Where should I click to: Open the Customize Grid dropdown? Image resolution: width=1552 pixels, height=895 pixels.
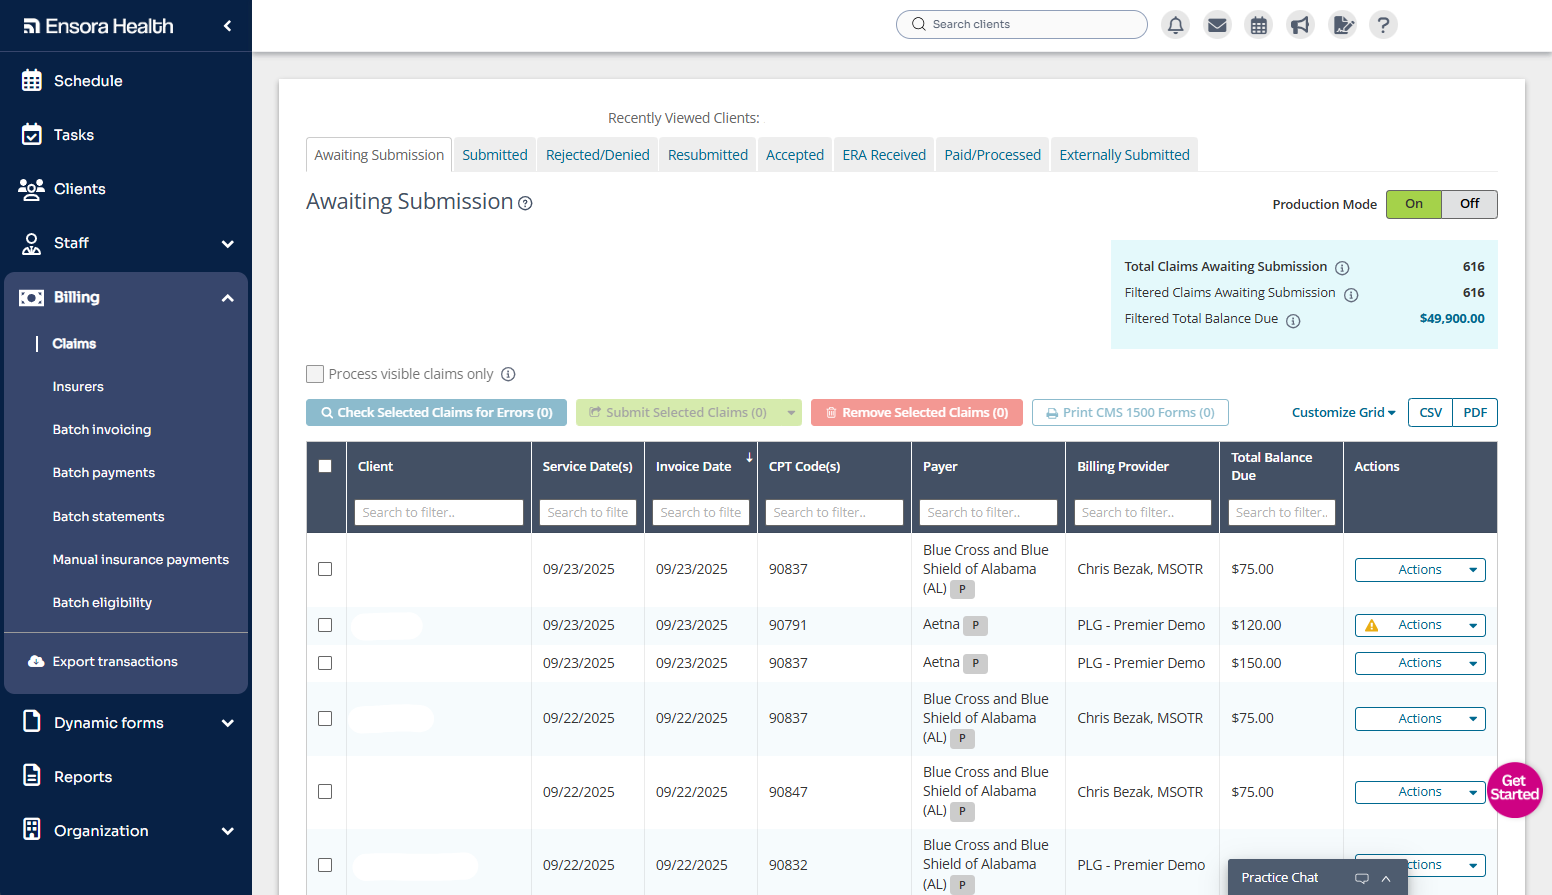click(x=1343, y=412)
